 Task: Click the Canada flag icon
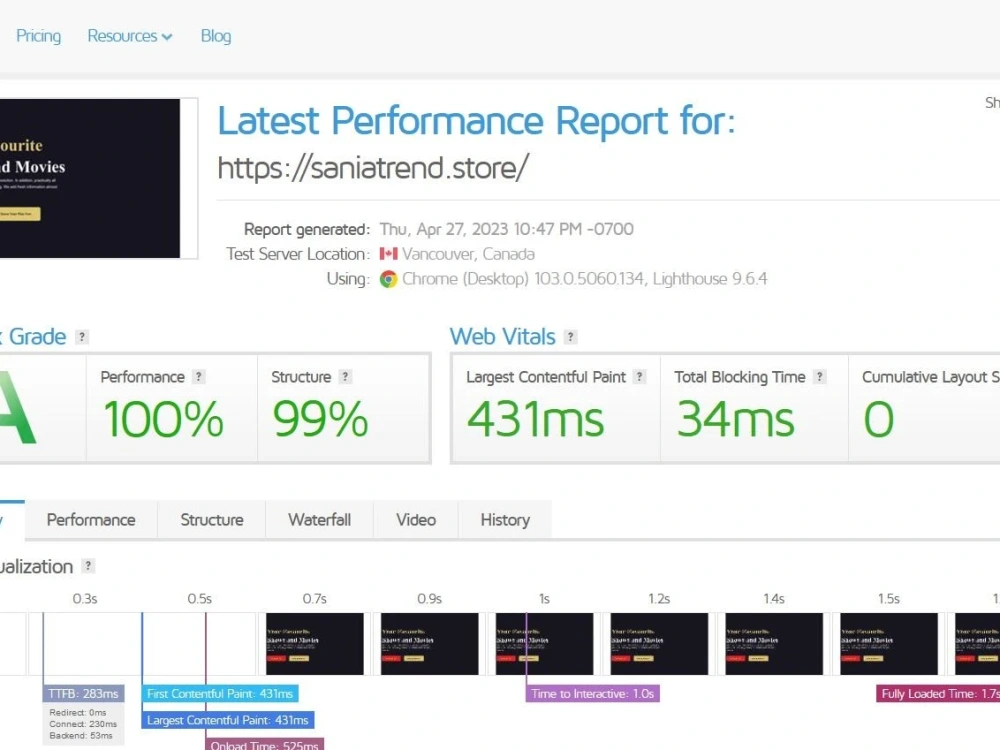pos(388,254)
